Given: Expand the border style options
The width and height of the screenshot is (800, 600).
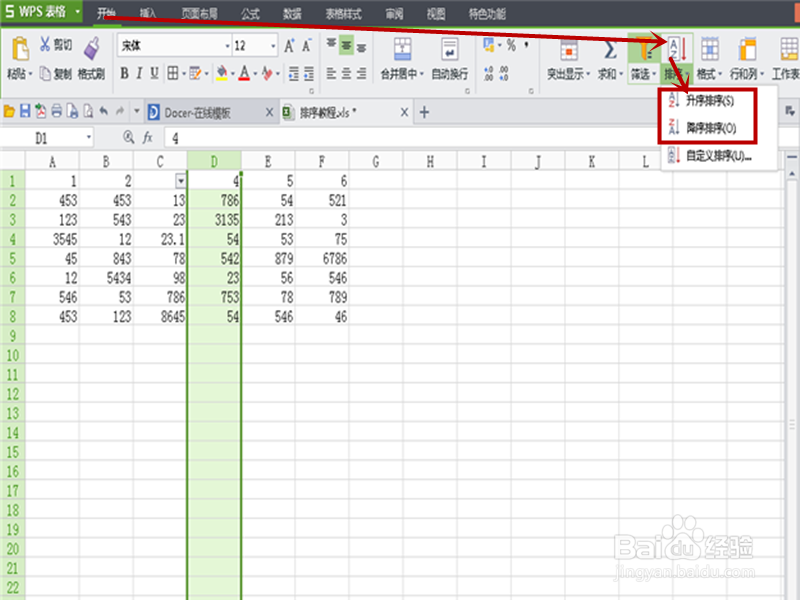Looking at the screenshot, I should (185, 72).
